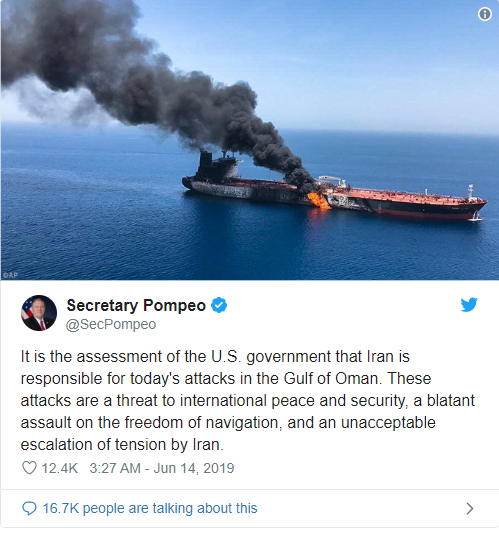Click the words 'Gulf of Oman' in the tweet

point(331,379)
